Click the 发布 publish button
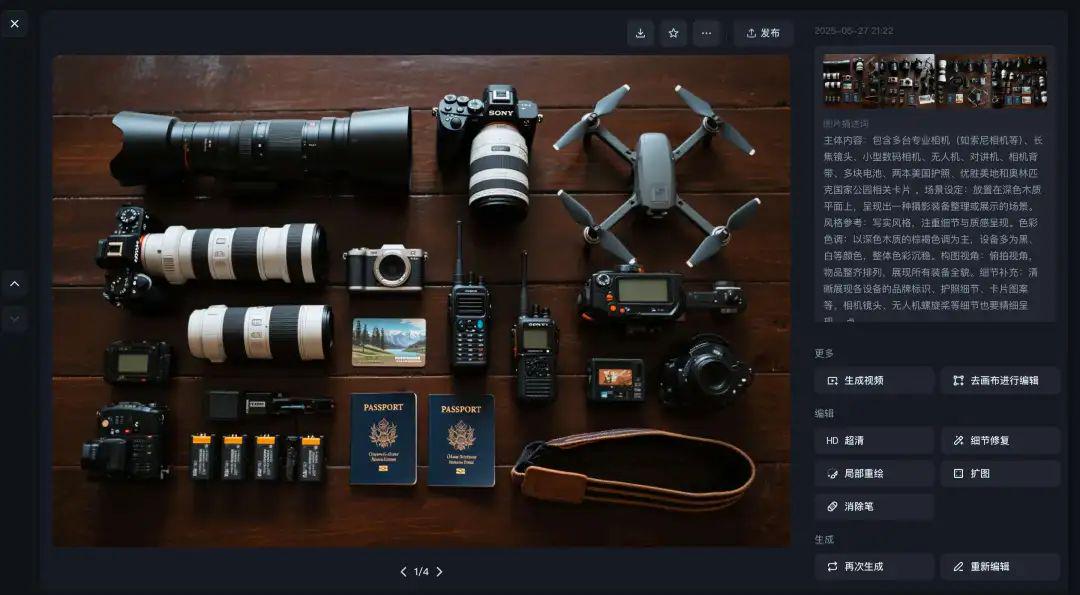Image resolution: width=1080 pixels, height=595 pixels. click(763, 33)
